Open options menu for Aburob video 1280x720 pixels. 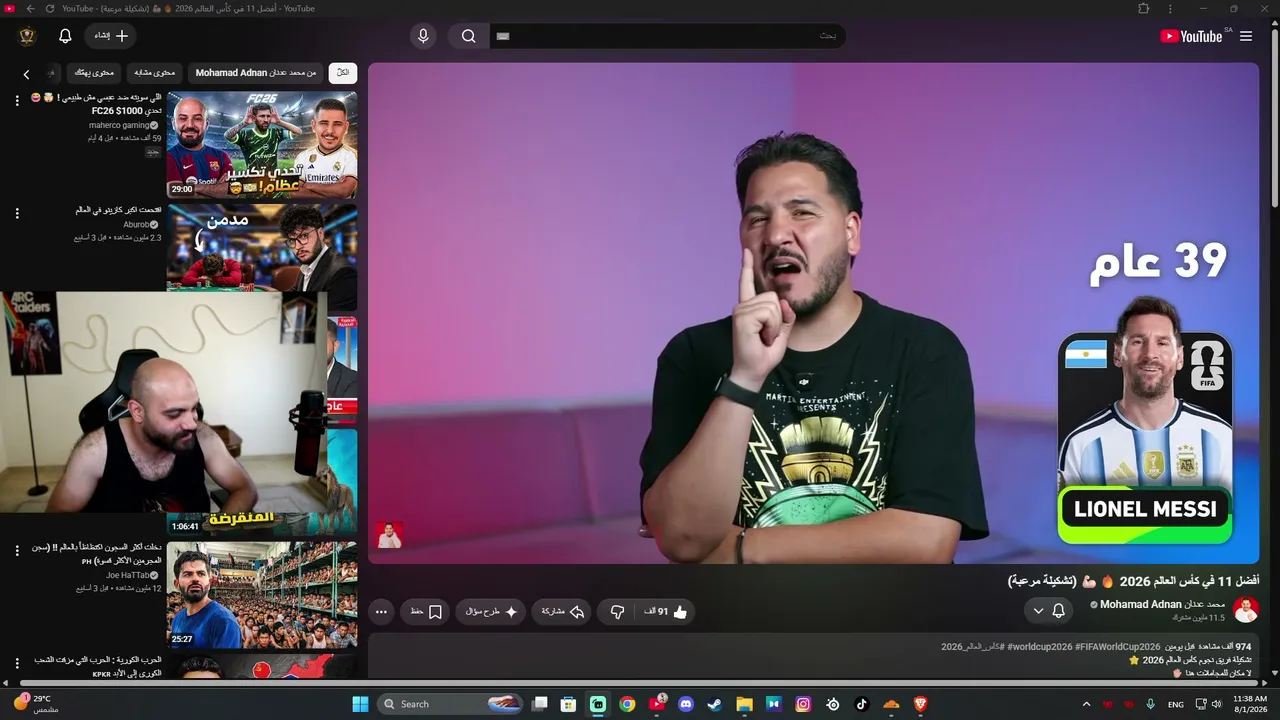pyautogui.click(x=17, y=213)
